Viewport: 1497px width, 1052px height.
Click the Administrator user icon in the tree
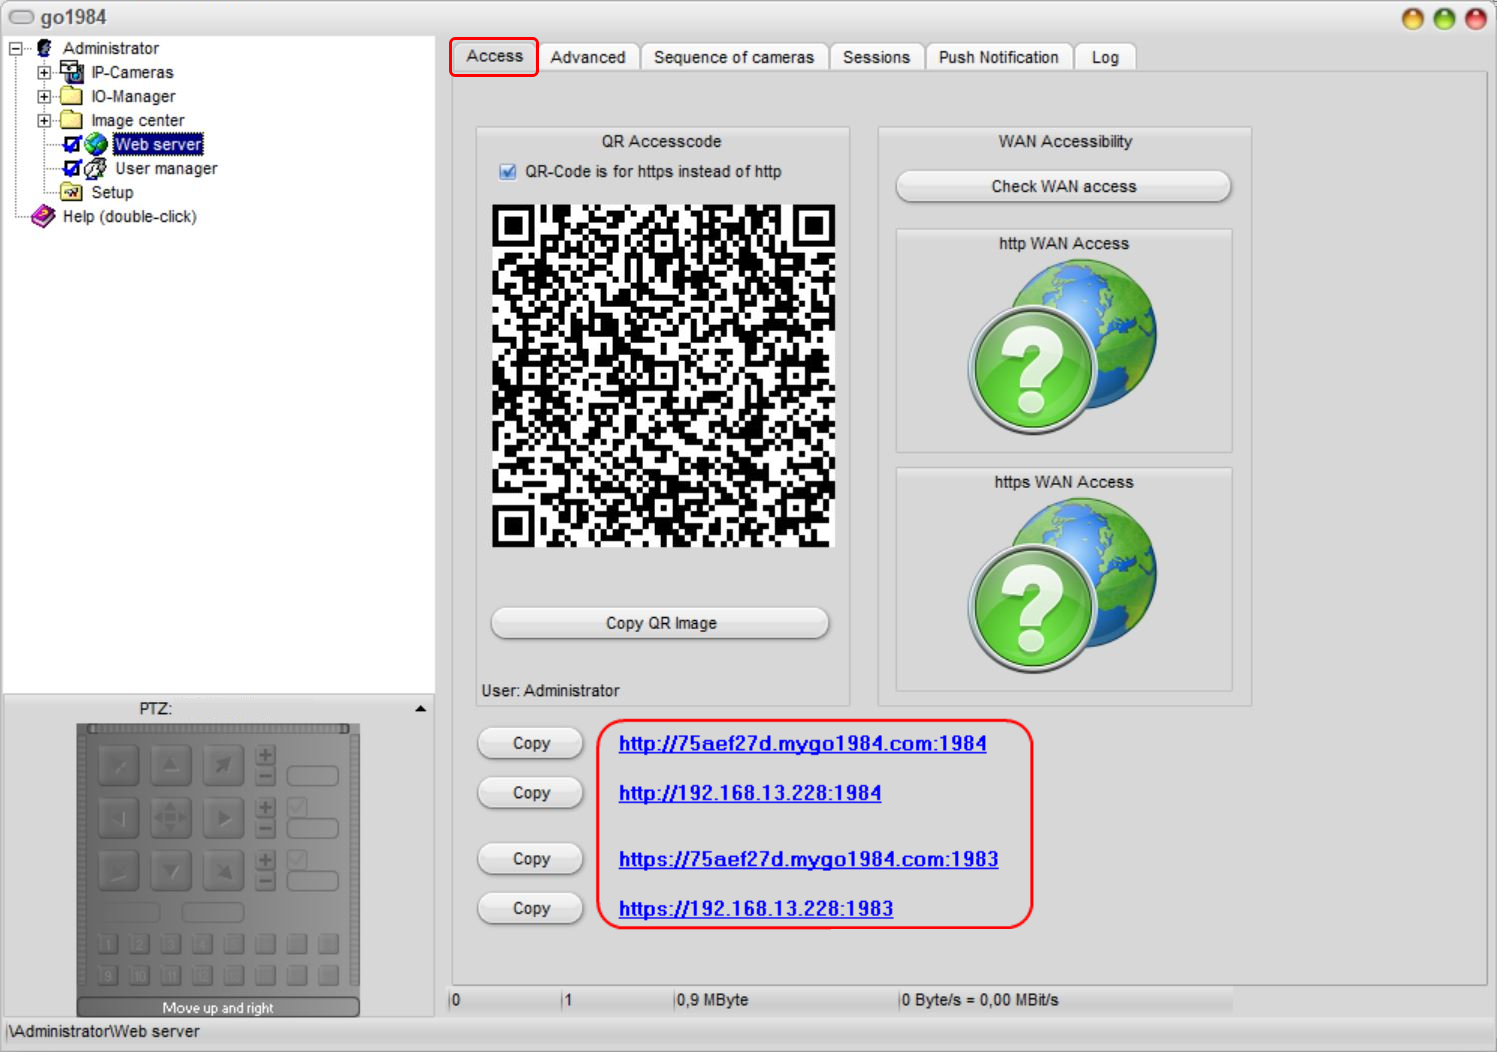click(x=44, y=48)
